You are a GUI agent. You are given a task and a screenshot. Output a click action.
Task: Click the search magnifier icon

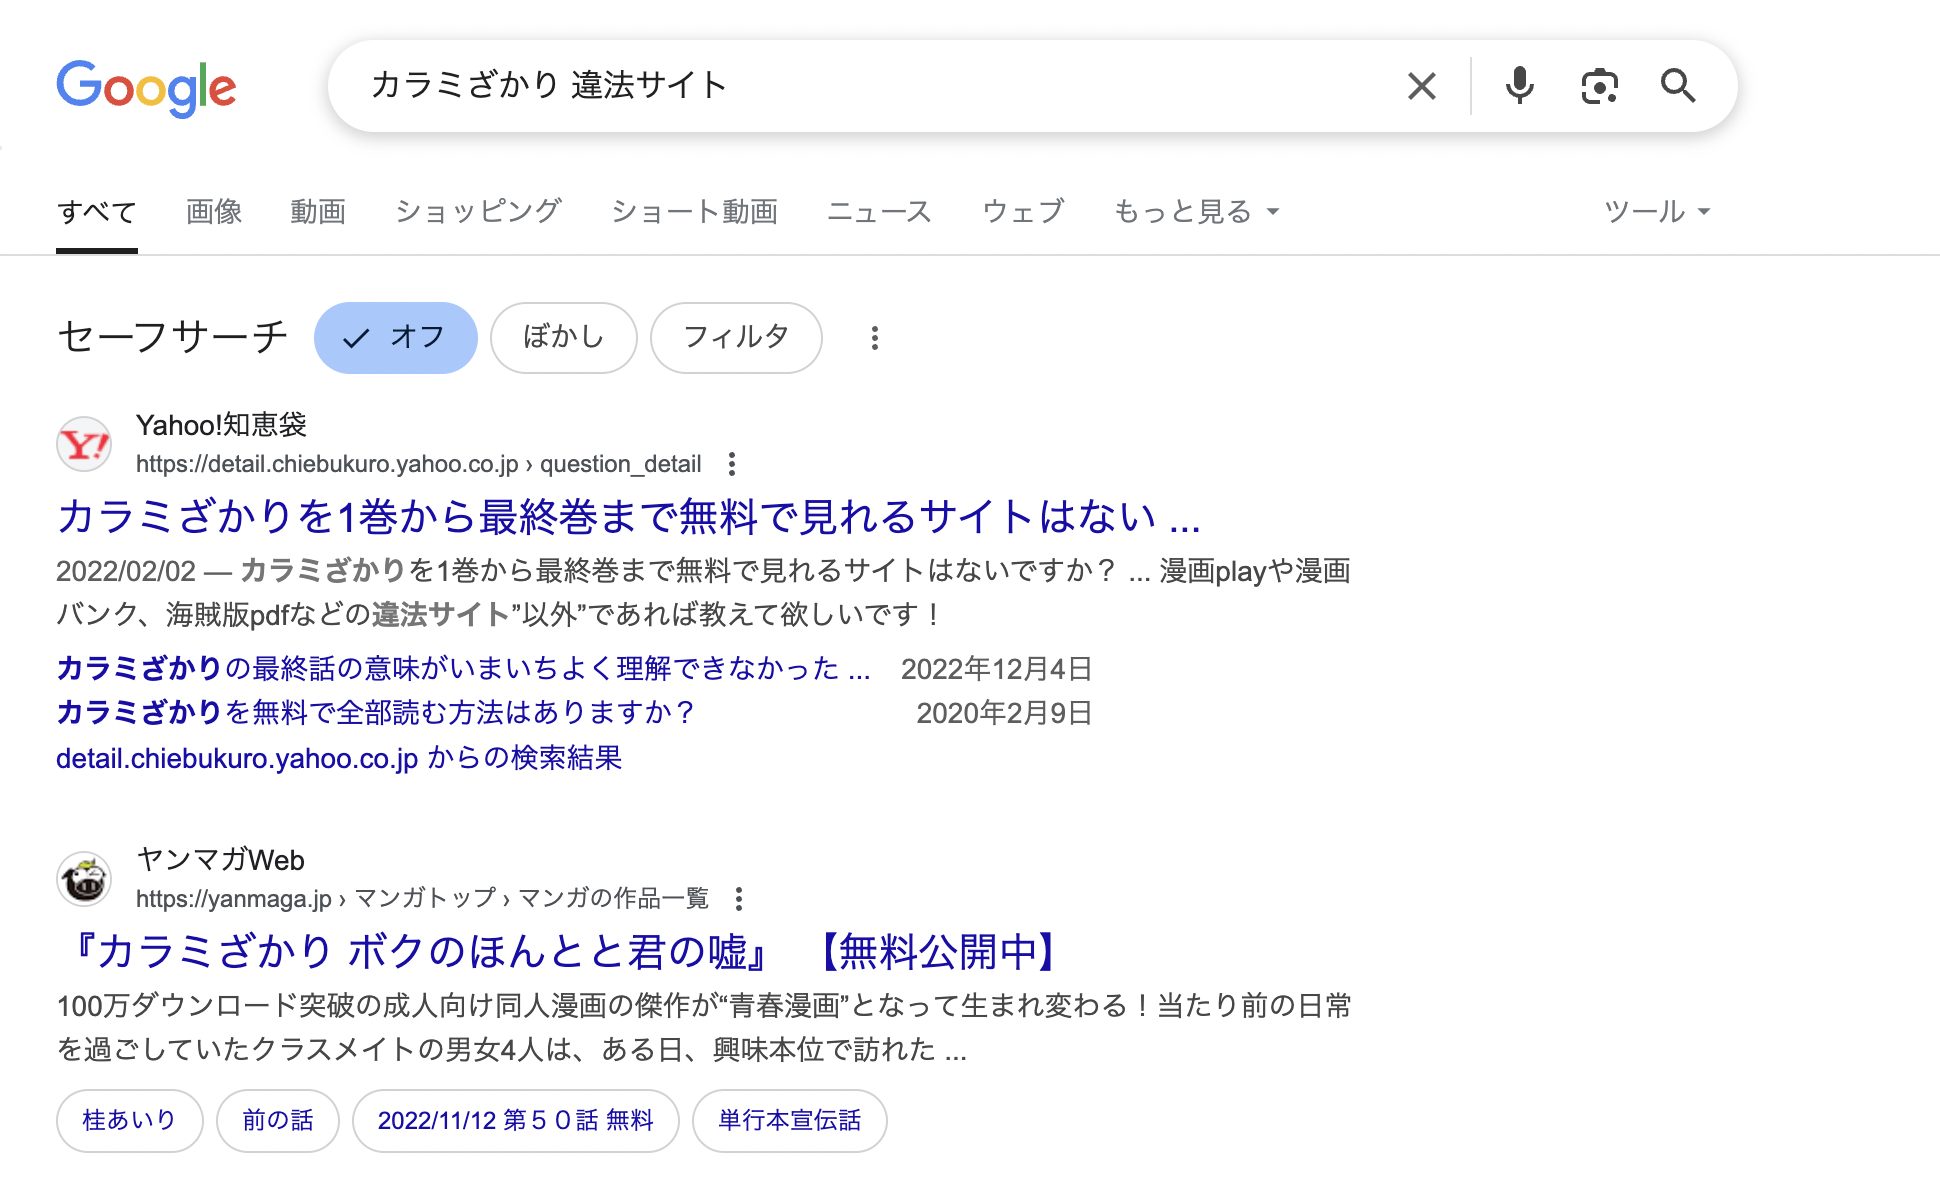(1679, 87)
